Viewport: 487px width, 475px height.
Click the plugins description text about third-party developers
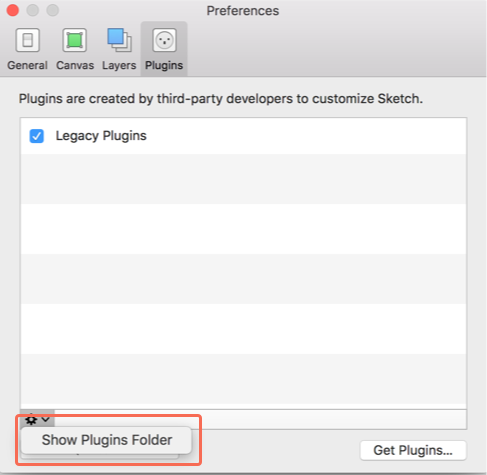pyautogui.click(x=221, y=99)
